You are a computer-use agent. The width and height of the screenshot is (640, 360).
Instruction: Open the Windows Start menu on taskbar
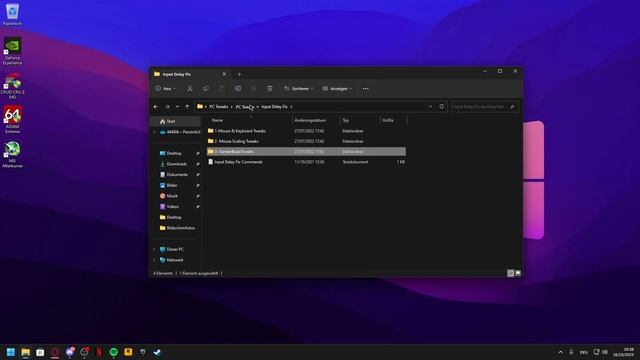[x=11, y=352]
